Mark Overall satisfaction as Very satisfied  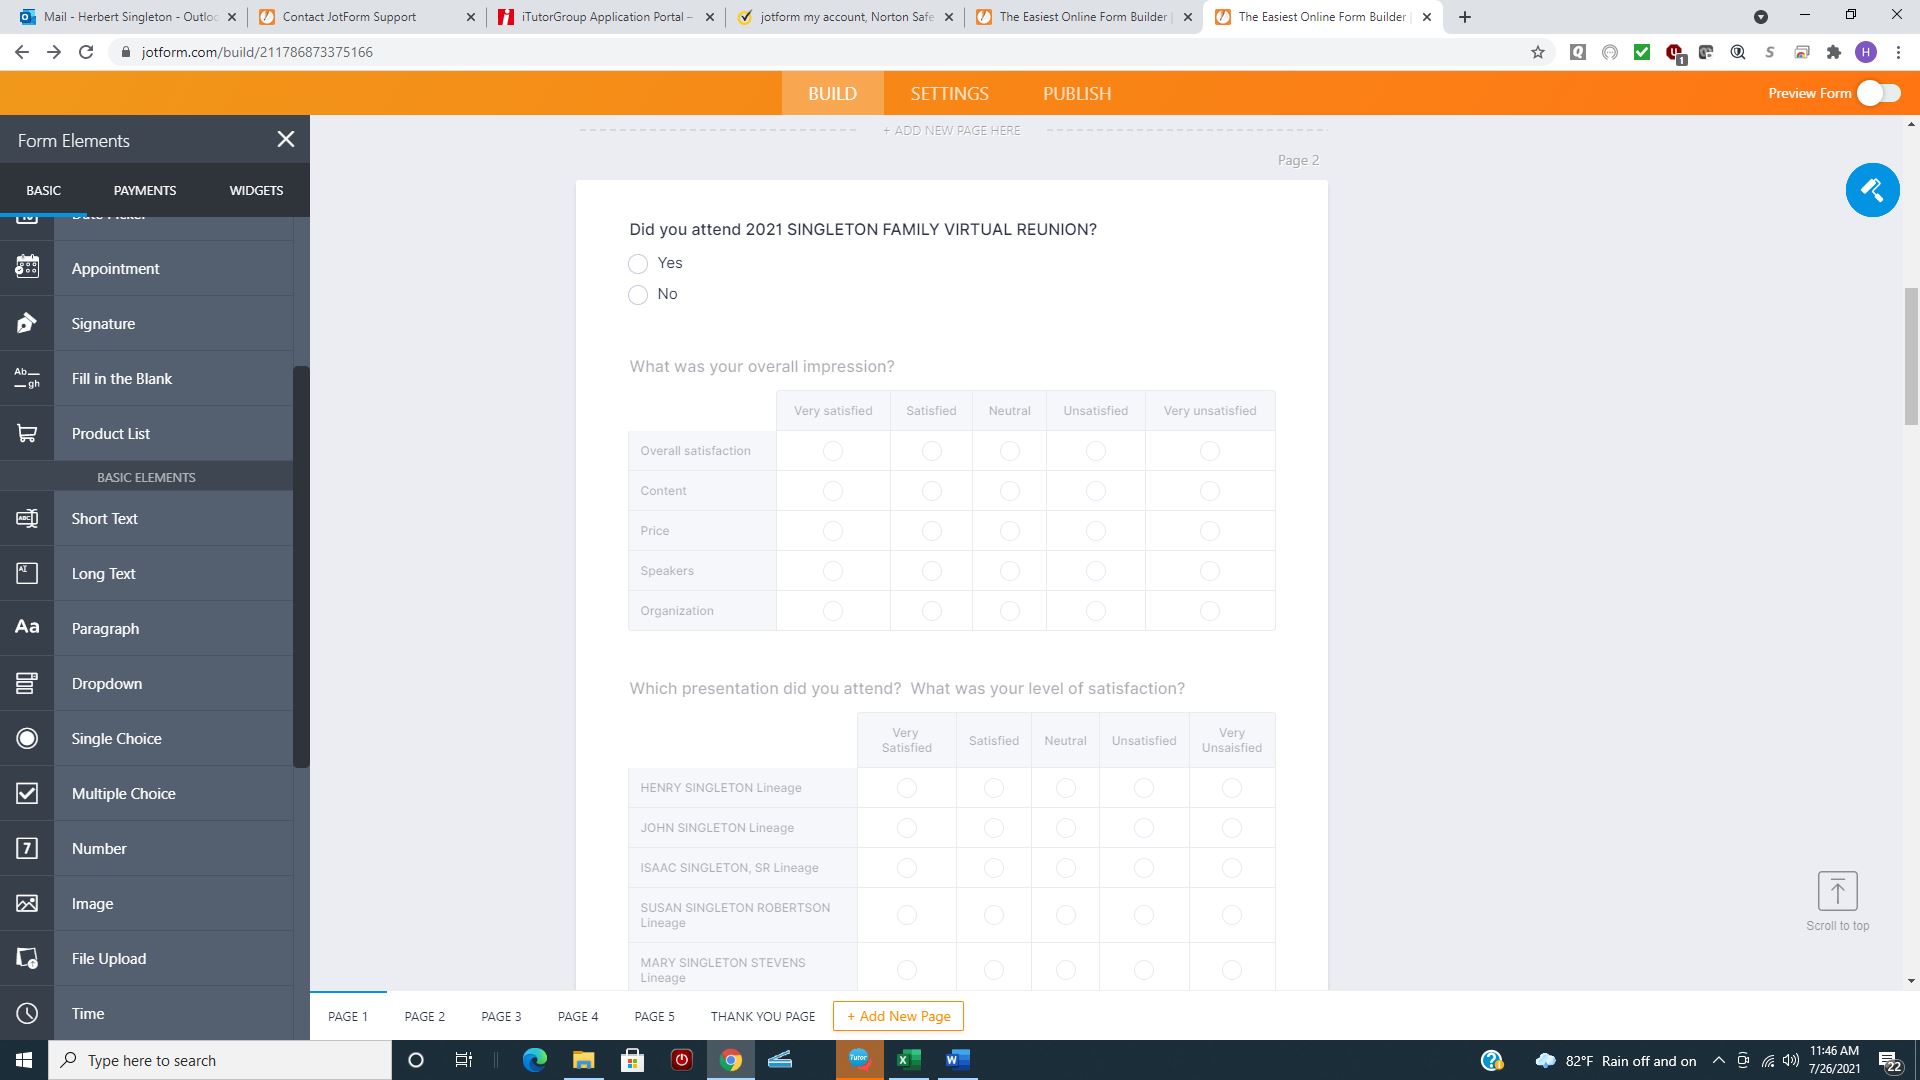tap(833, 451)
